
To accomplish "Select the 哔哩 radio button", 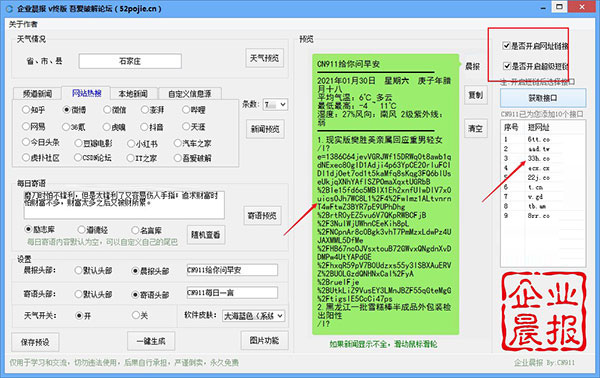I will [194, 110].
